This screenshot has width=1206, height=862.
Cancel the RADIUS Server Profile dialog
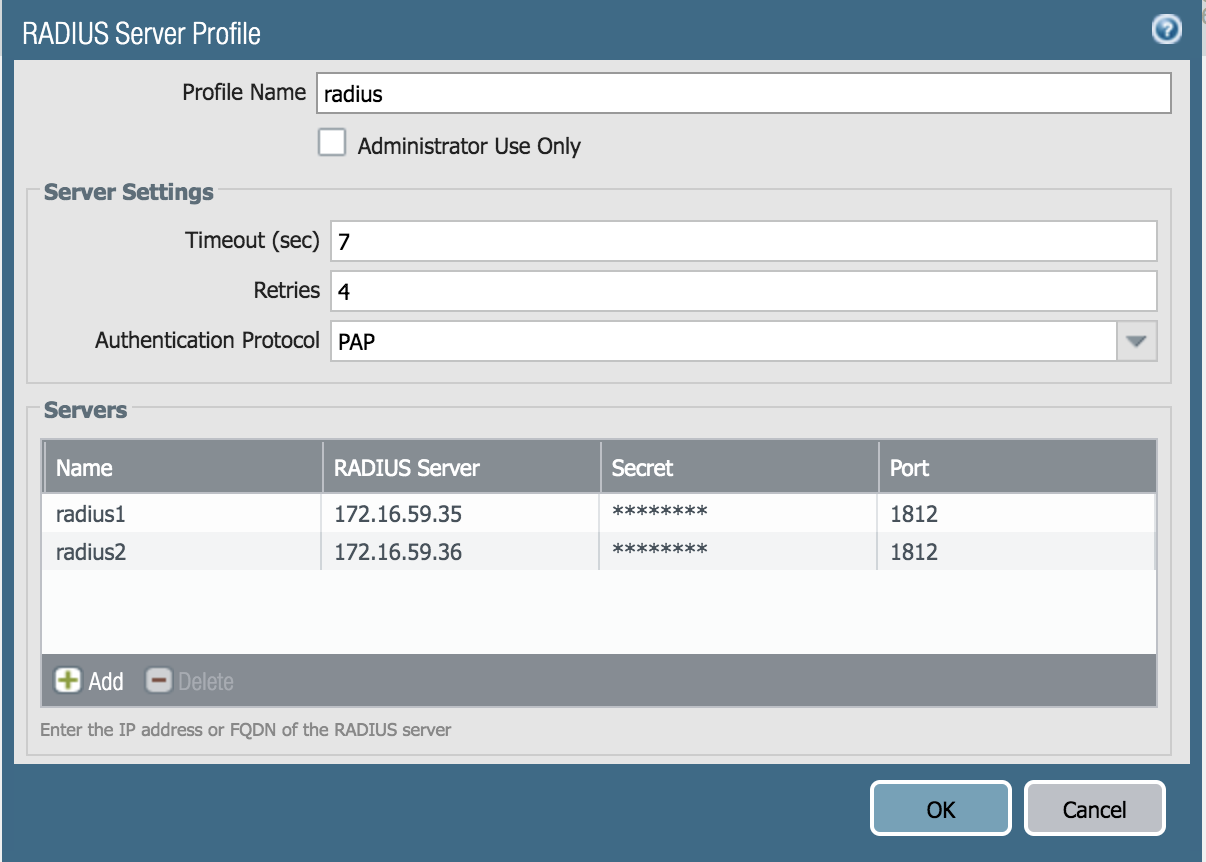tap(1094, 808)
